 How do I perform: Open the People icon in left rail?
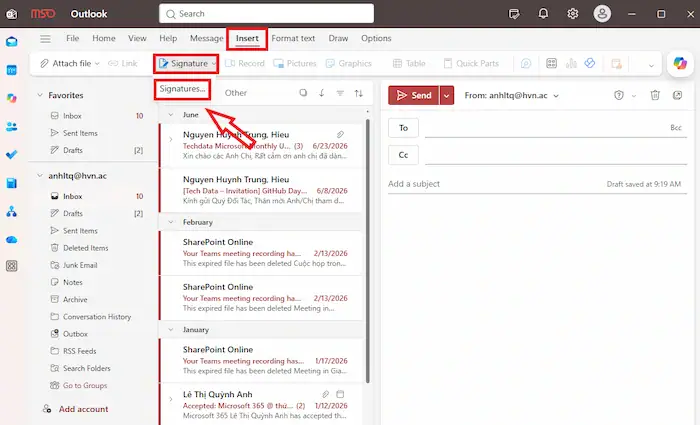click(12, 126)
